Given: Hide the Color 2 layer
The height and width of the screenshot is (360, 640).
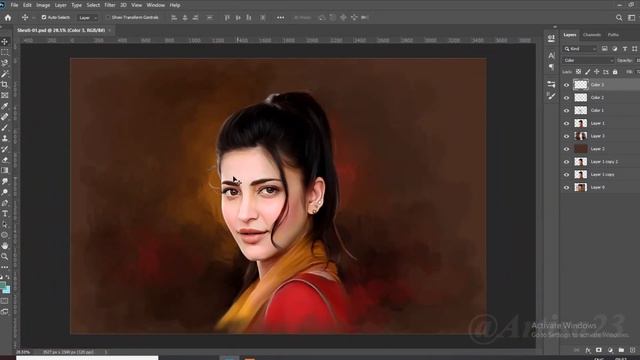Looking at the screenshot, I should (567, 98).
